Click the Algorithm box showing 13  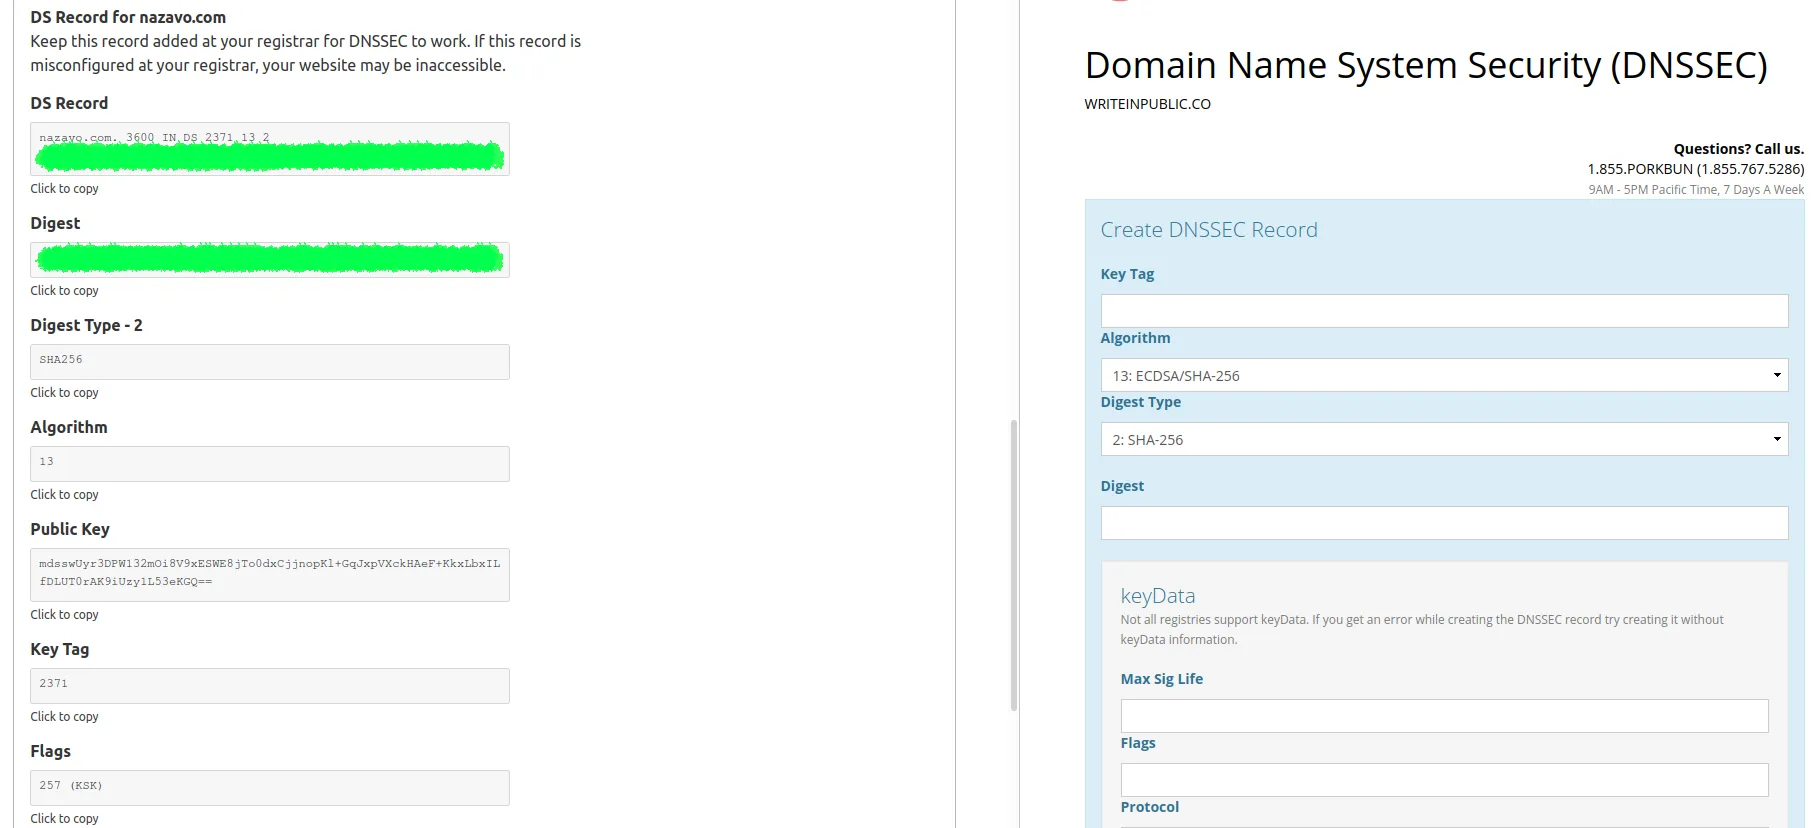[270, 464]
